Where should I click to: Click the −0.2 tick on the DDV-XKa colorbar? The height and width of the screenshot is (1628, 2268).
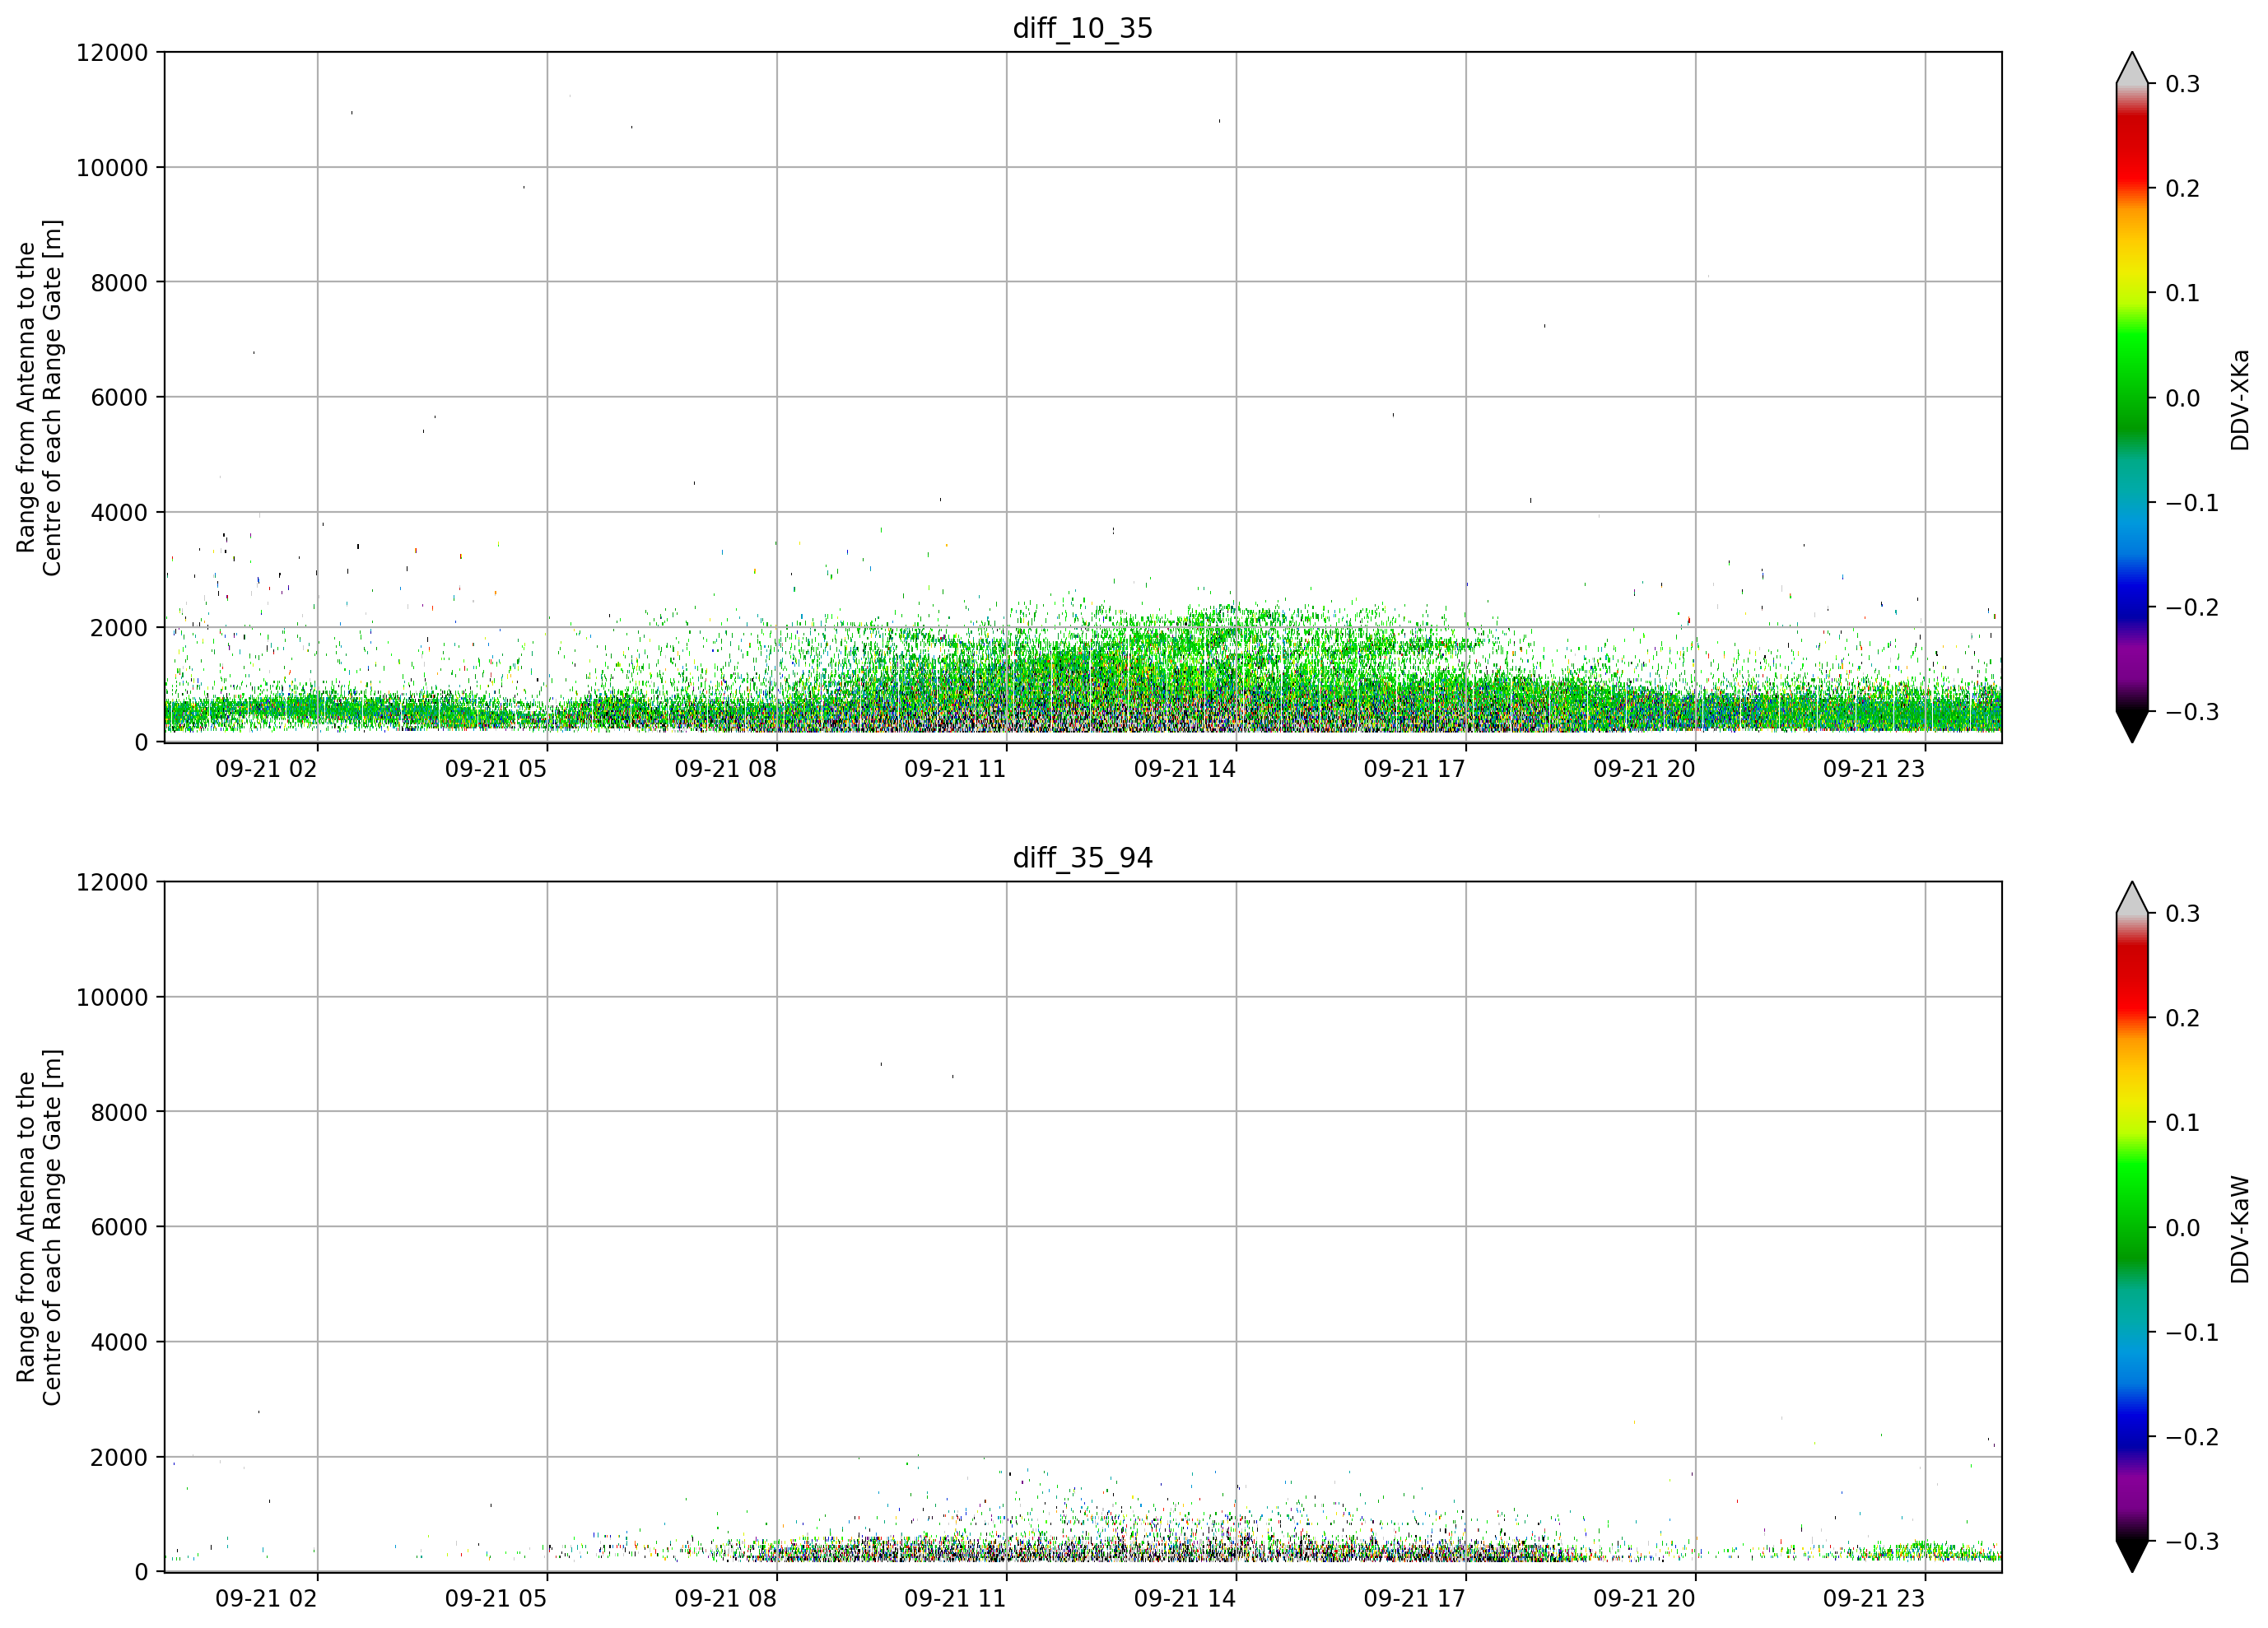(2192, 608)
